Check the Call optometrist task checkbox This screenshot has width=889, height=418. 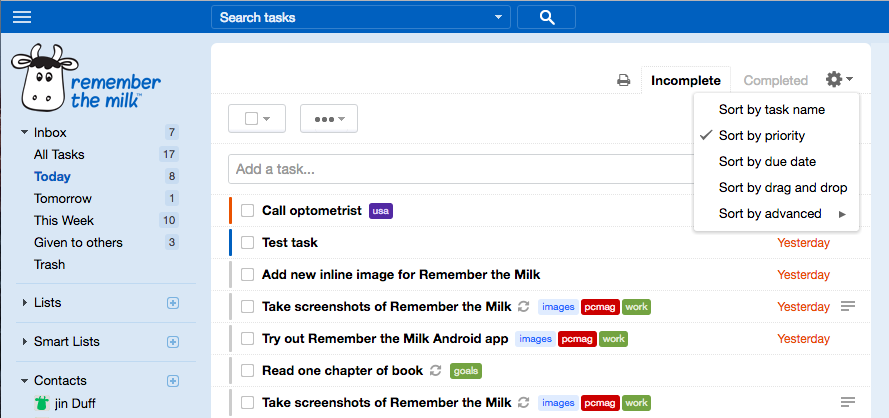coord(248,211)
